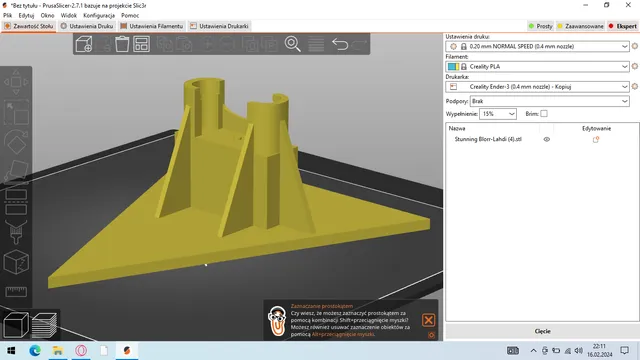Screen dimensions: 640x360
Task: Switch to Ustawienia Filamentu tab
Action: 151,26
